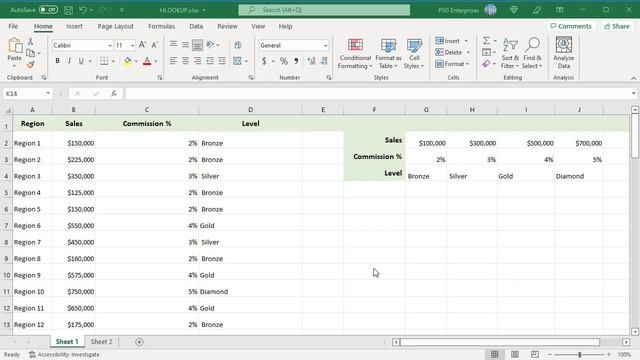Apply the Comma Style format

point(296,61)
